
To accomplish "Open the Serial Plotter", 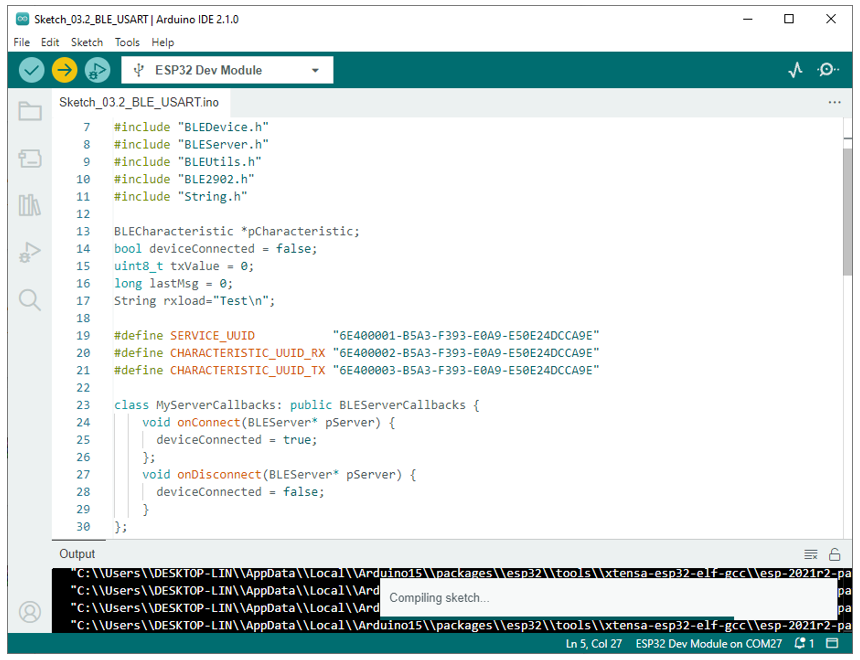I will [795, 70].
